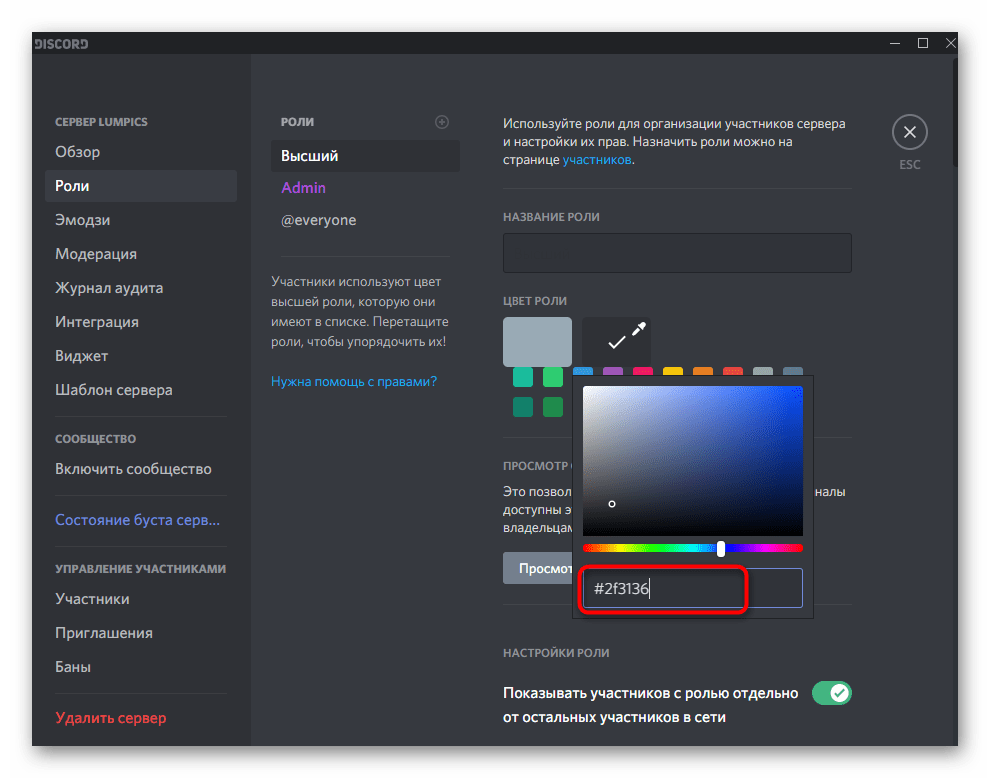Click the role name text field

(677, 253)
